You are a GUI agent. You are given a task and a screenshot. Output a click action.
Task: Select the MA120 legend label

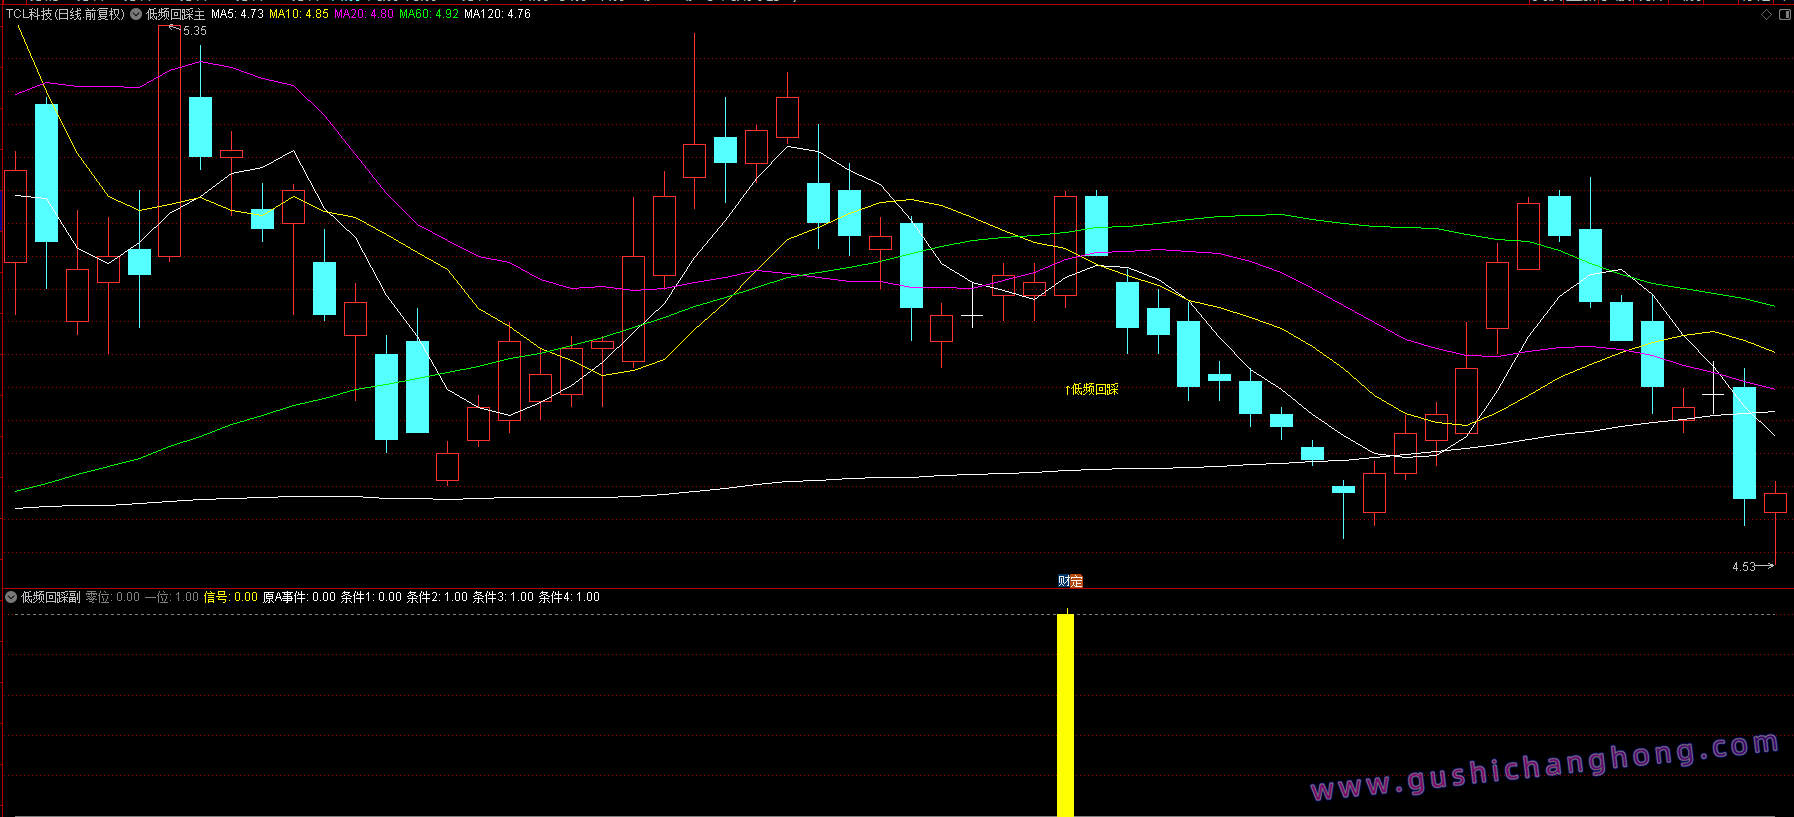coord(497,14)
